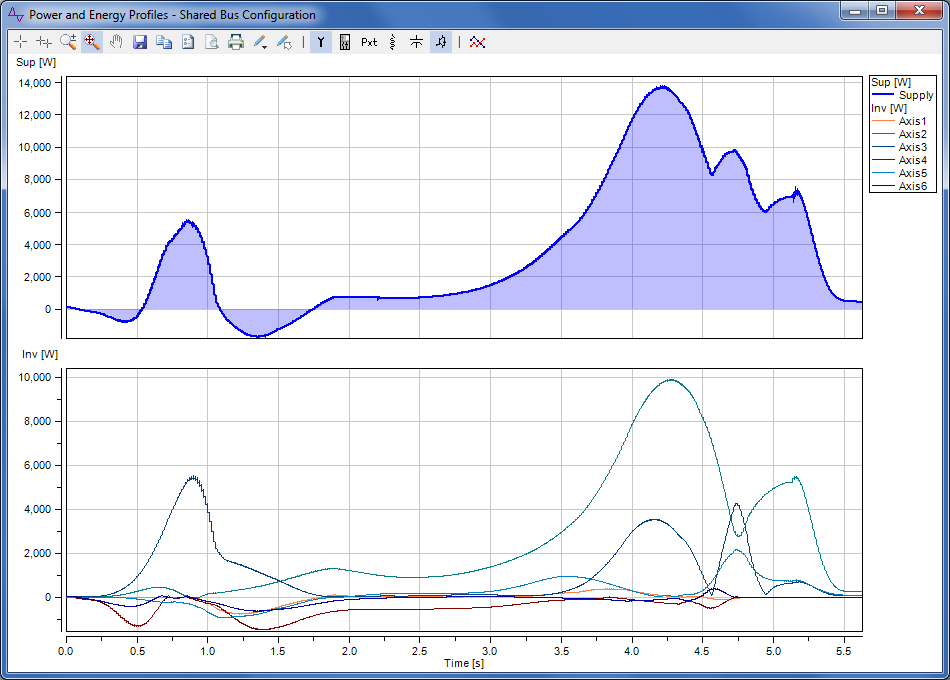The width and height of the screenshot is (950, 680).
Task: Open the window system menu icon in title bar
Action: click(15, 14)
